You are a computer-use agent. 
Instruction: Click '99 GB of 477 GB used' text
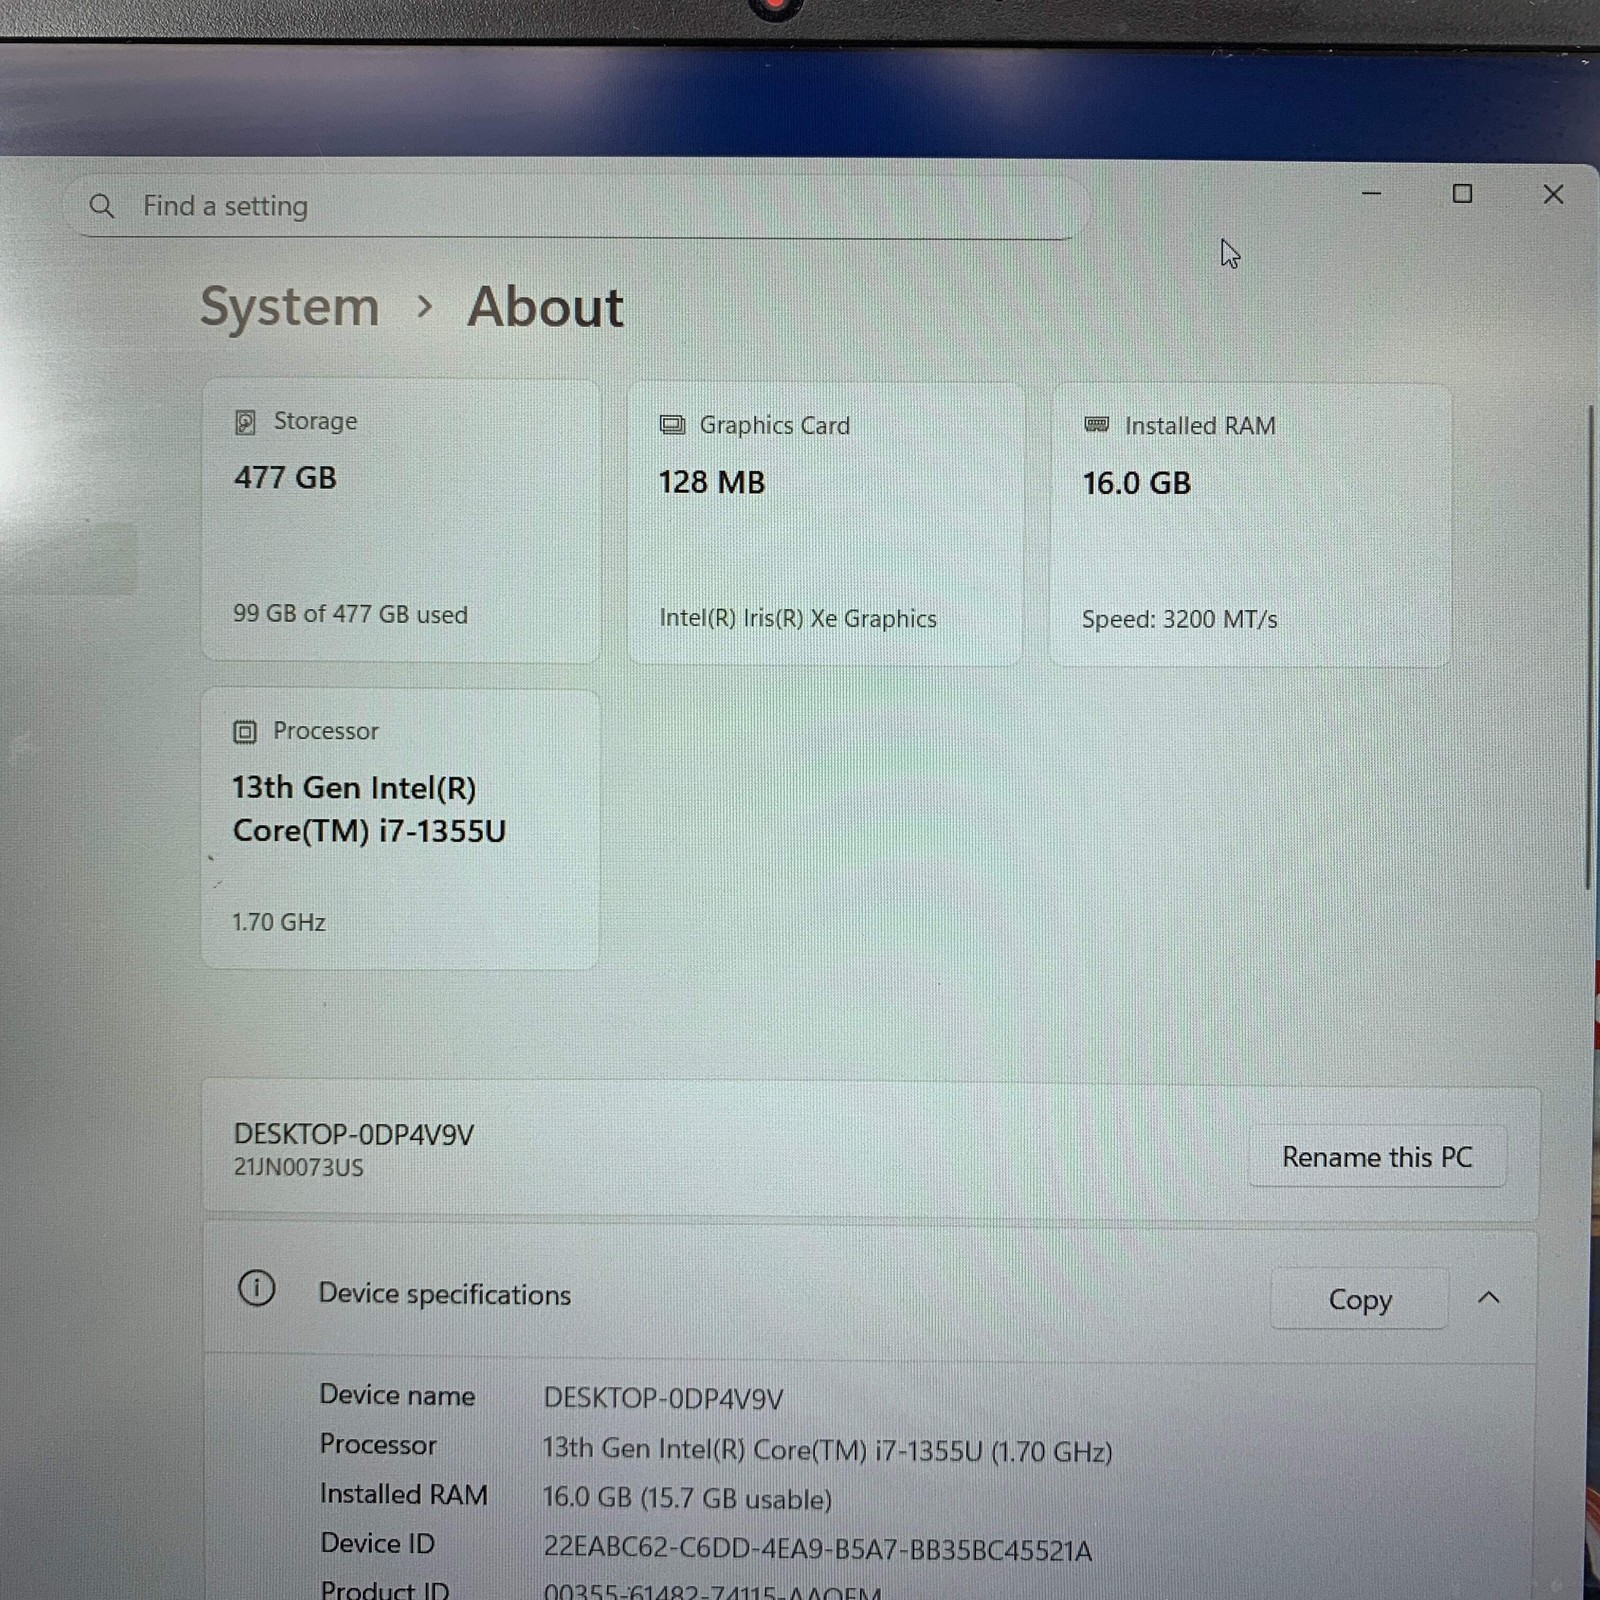[350, 614]
